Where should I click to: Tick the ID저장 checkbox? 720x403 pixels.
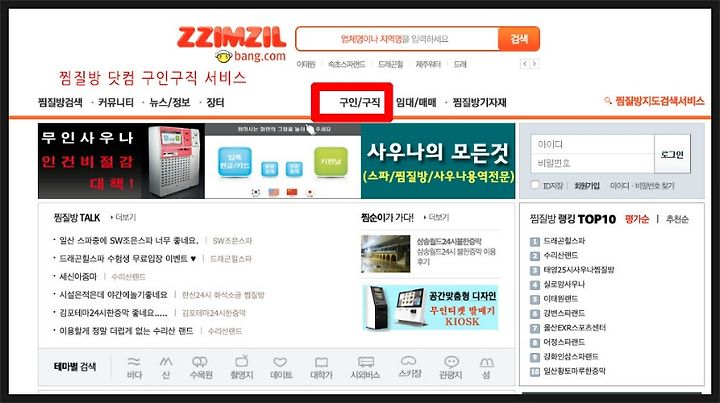[x=534, y=185]
